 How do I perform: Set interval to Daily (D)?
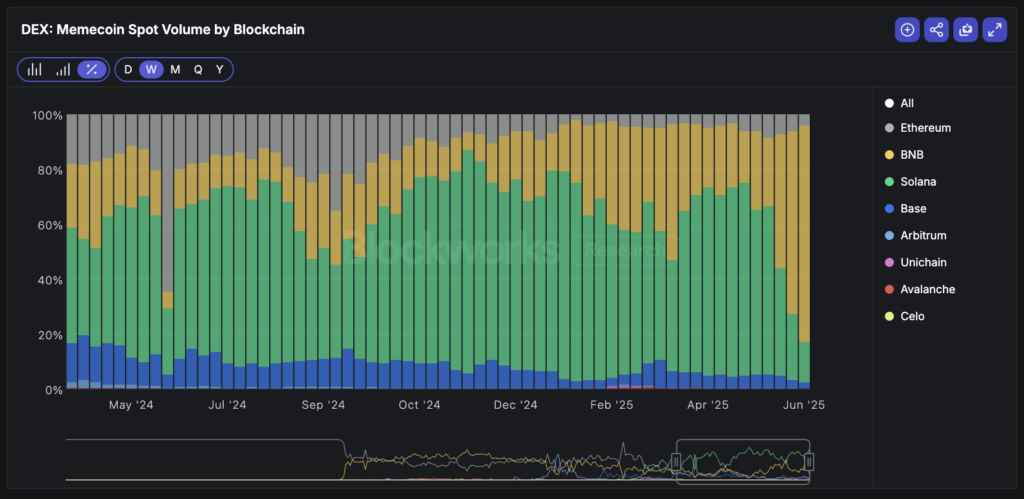pos(128,69)
